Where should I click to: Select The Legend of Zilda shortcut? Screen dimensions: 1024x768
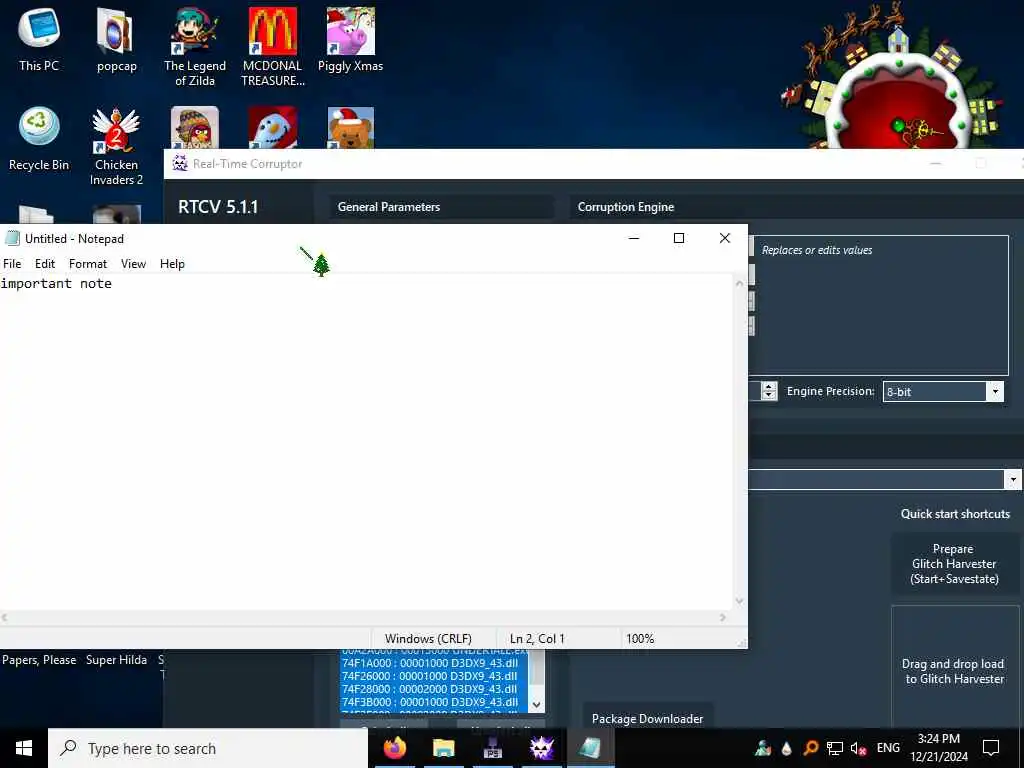pos(195,46)
